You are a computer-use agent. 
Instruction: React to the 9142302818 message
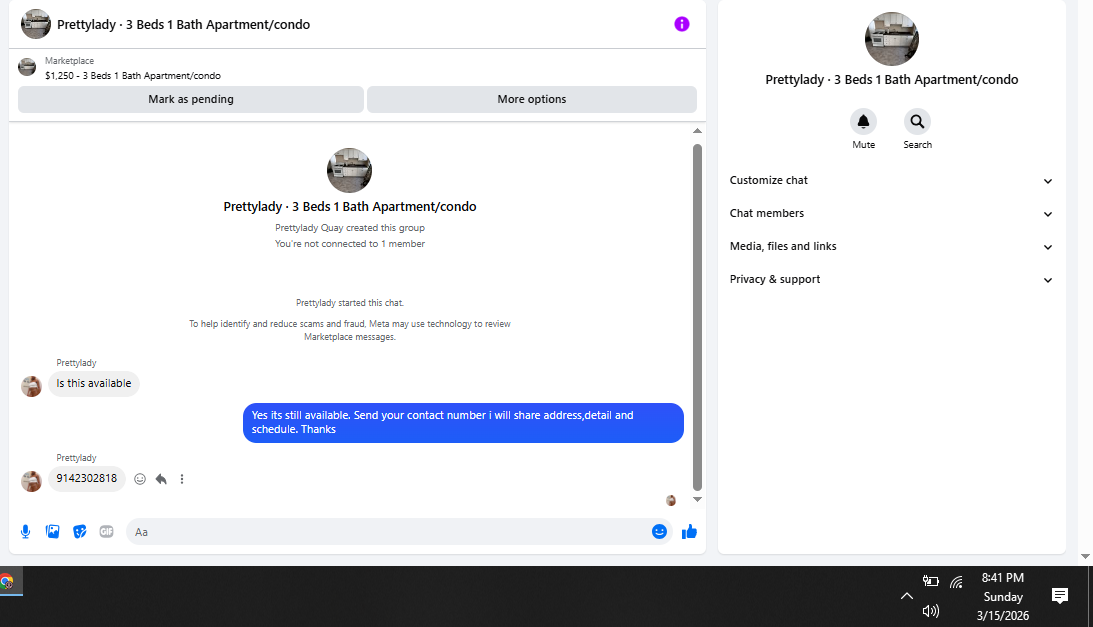coord(140,479)
